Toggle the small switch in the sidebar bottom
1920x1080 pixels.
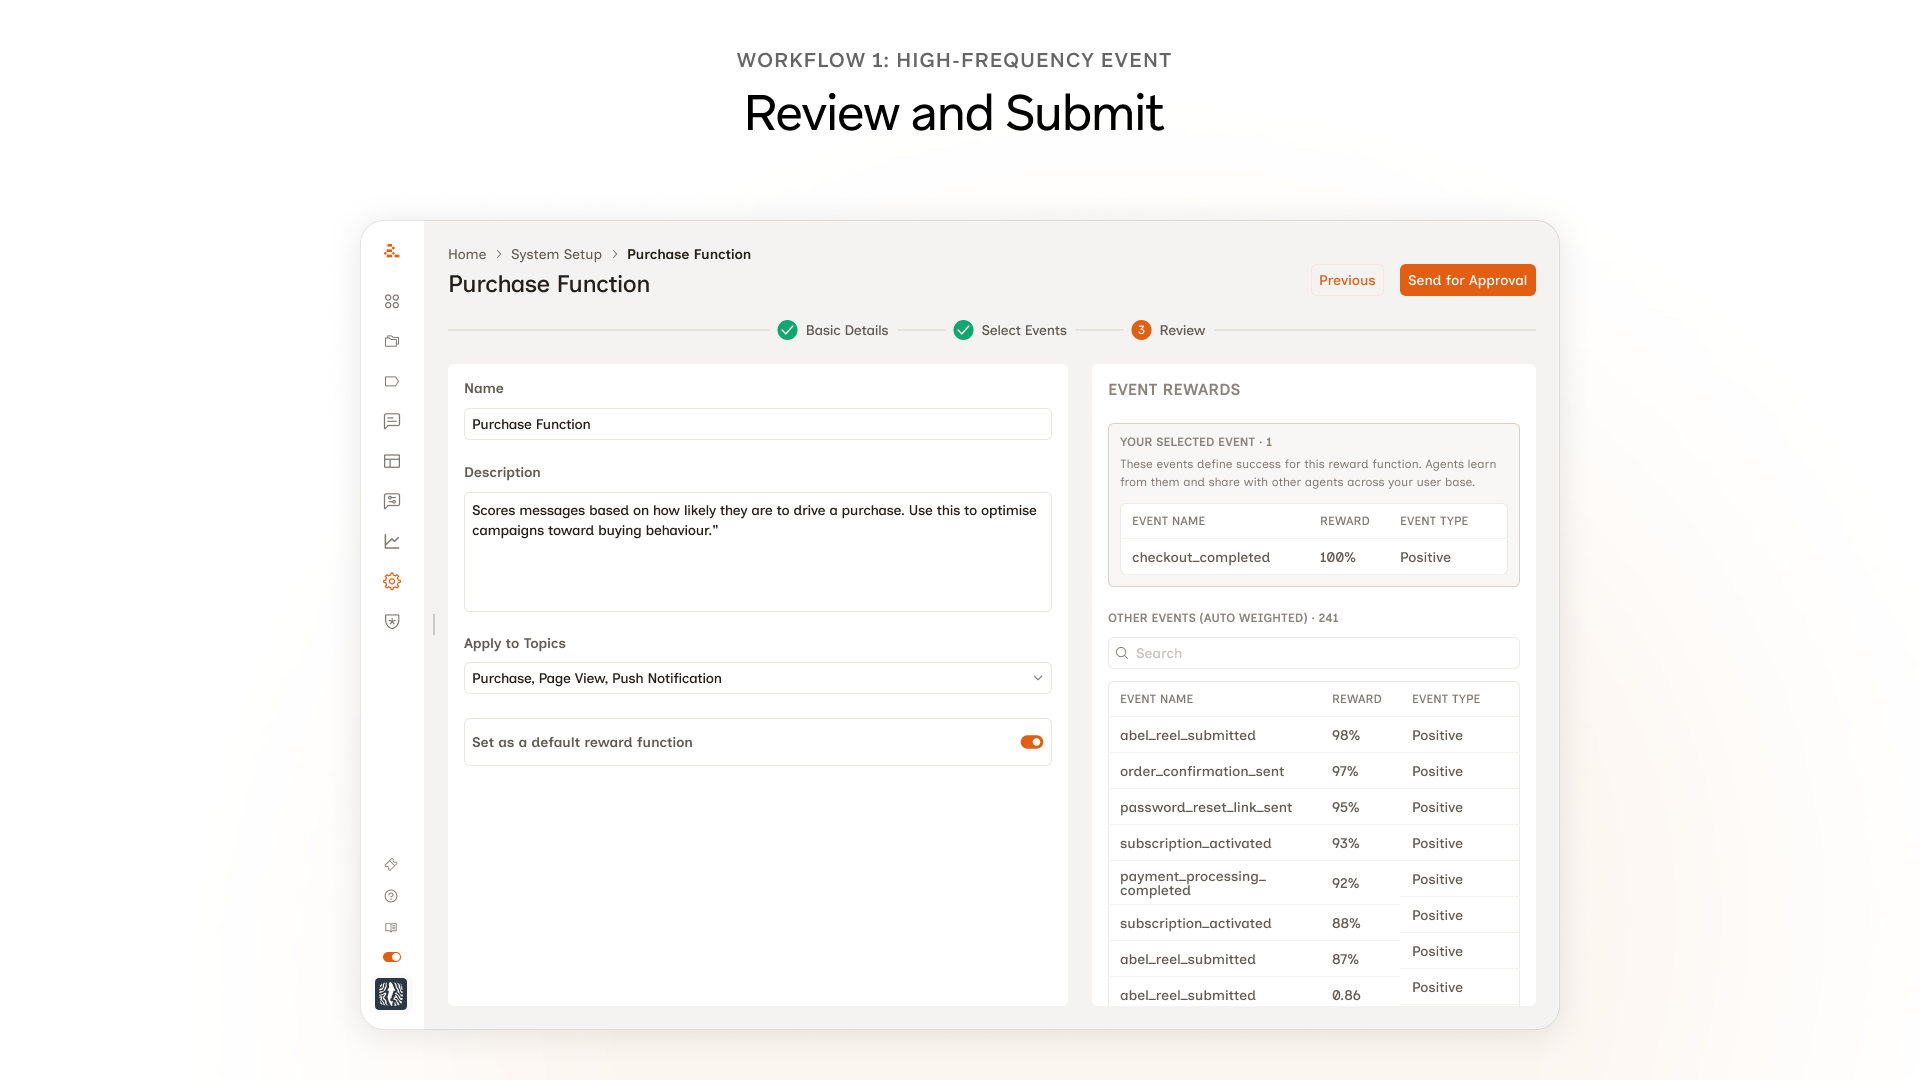392,957
